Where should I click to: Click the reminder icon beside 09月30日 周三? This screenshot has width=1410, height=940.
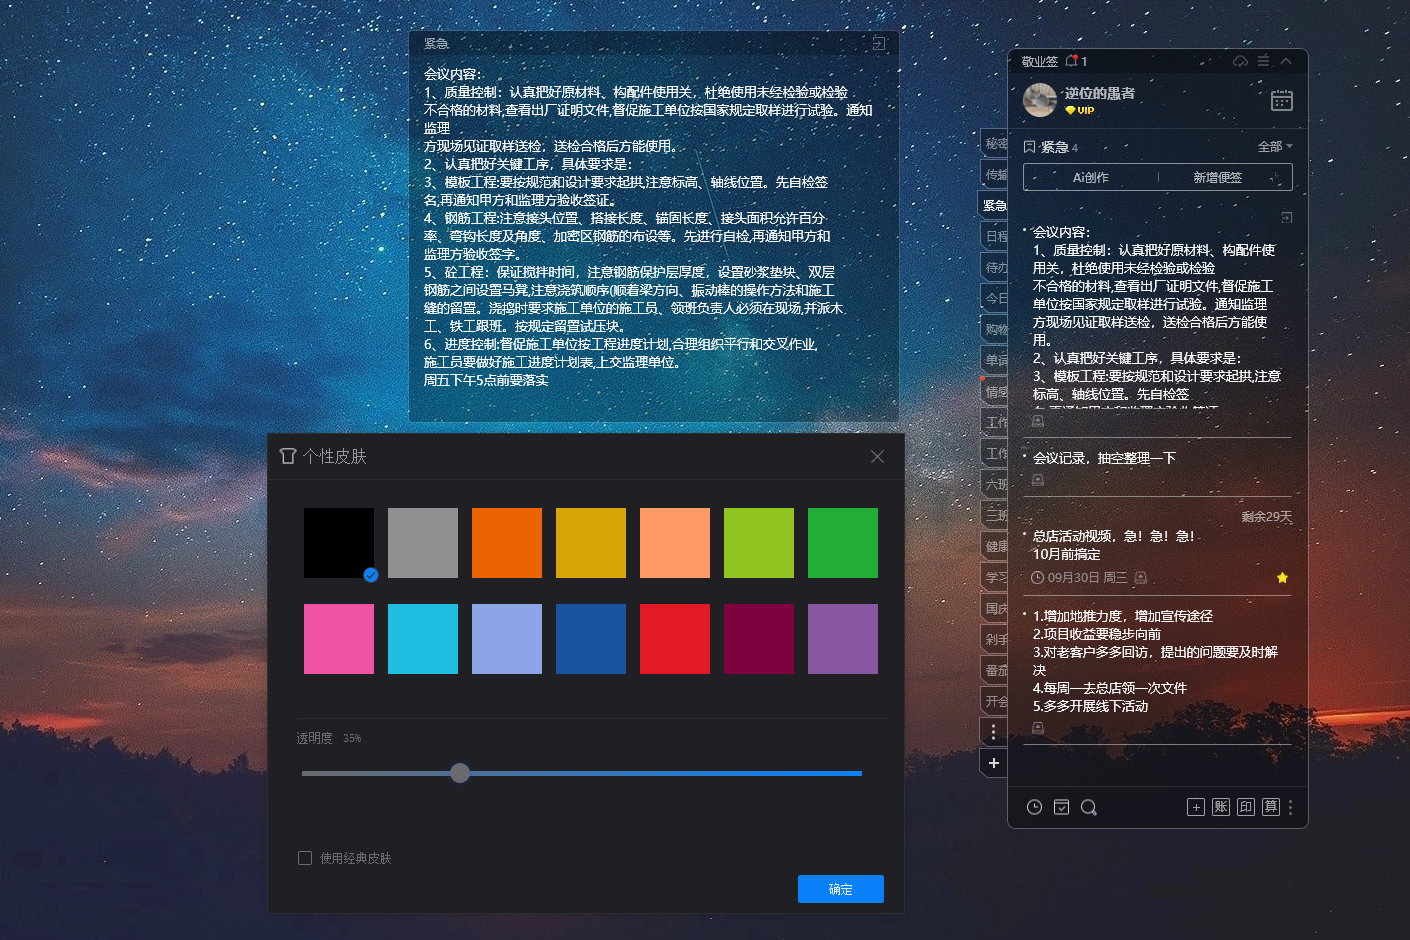click(1141, 577)
